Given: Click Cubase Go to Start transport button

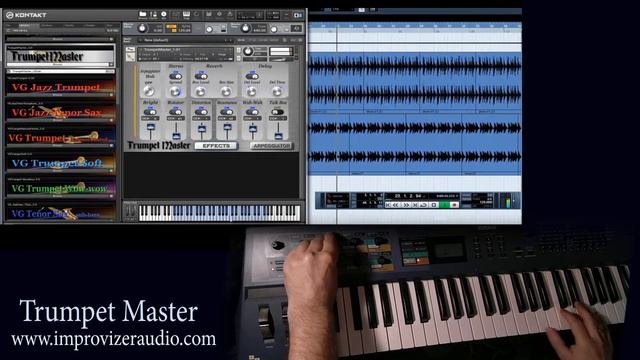Looking at the screenshot, I should [388, 205].
